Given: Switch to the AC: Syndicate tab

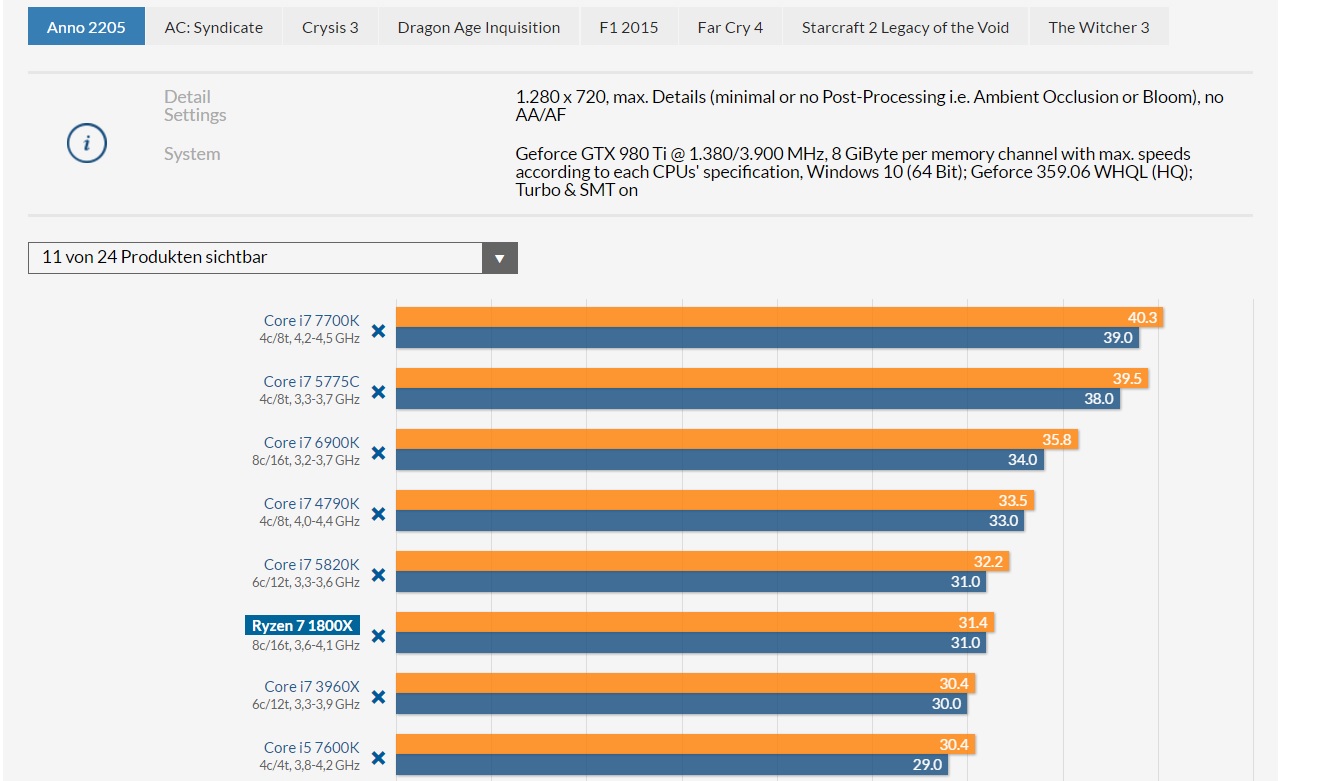Looking at the screenshot, I should click(x=214, y=27).
